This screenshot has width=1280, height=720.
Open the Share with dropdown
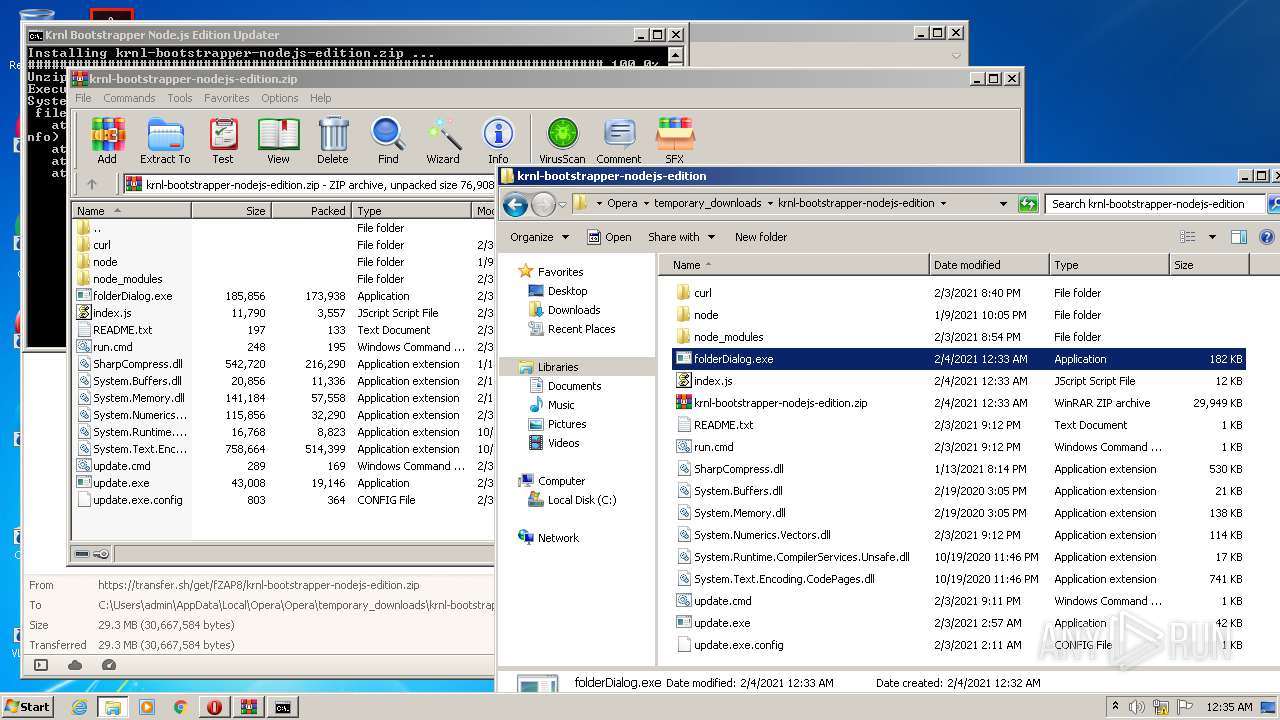[682, 237]
